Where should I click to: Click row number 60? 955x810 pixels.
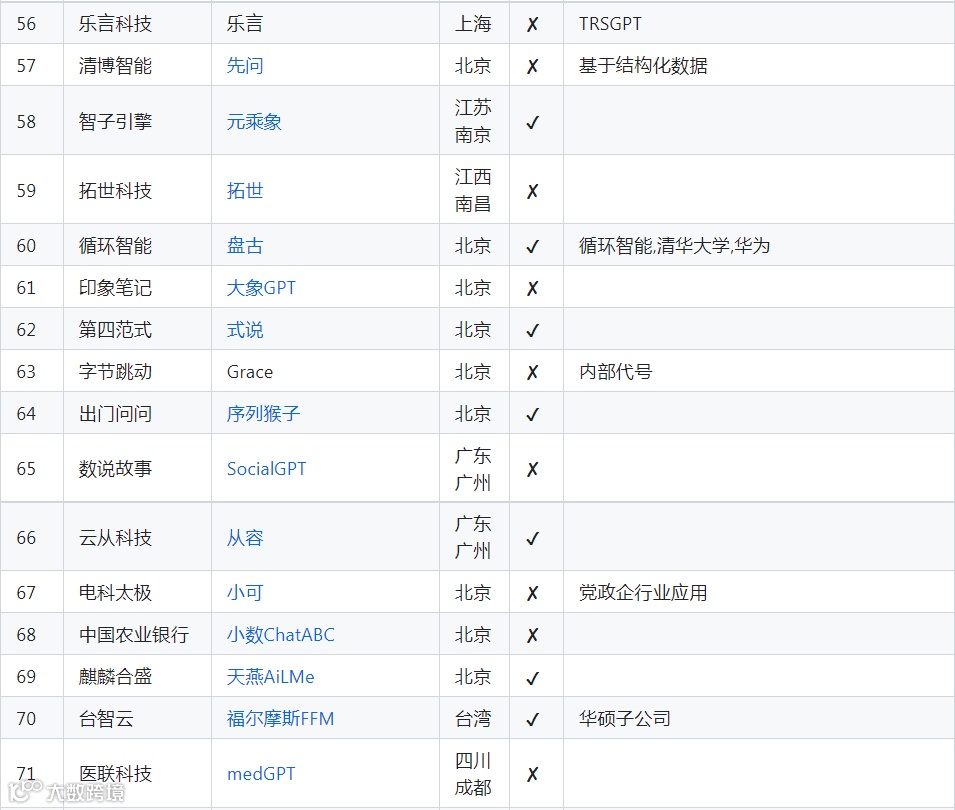click(x=26, y=246)
